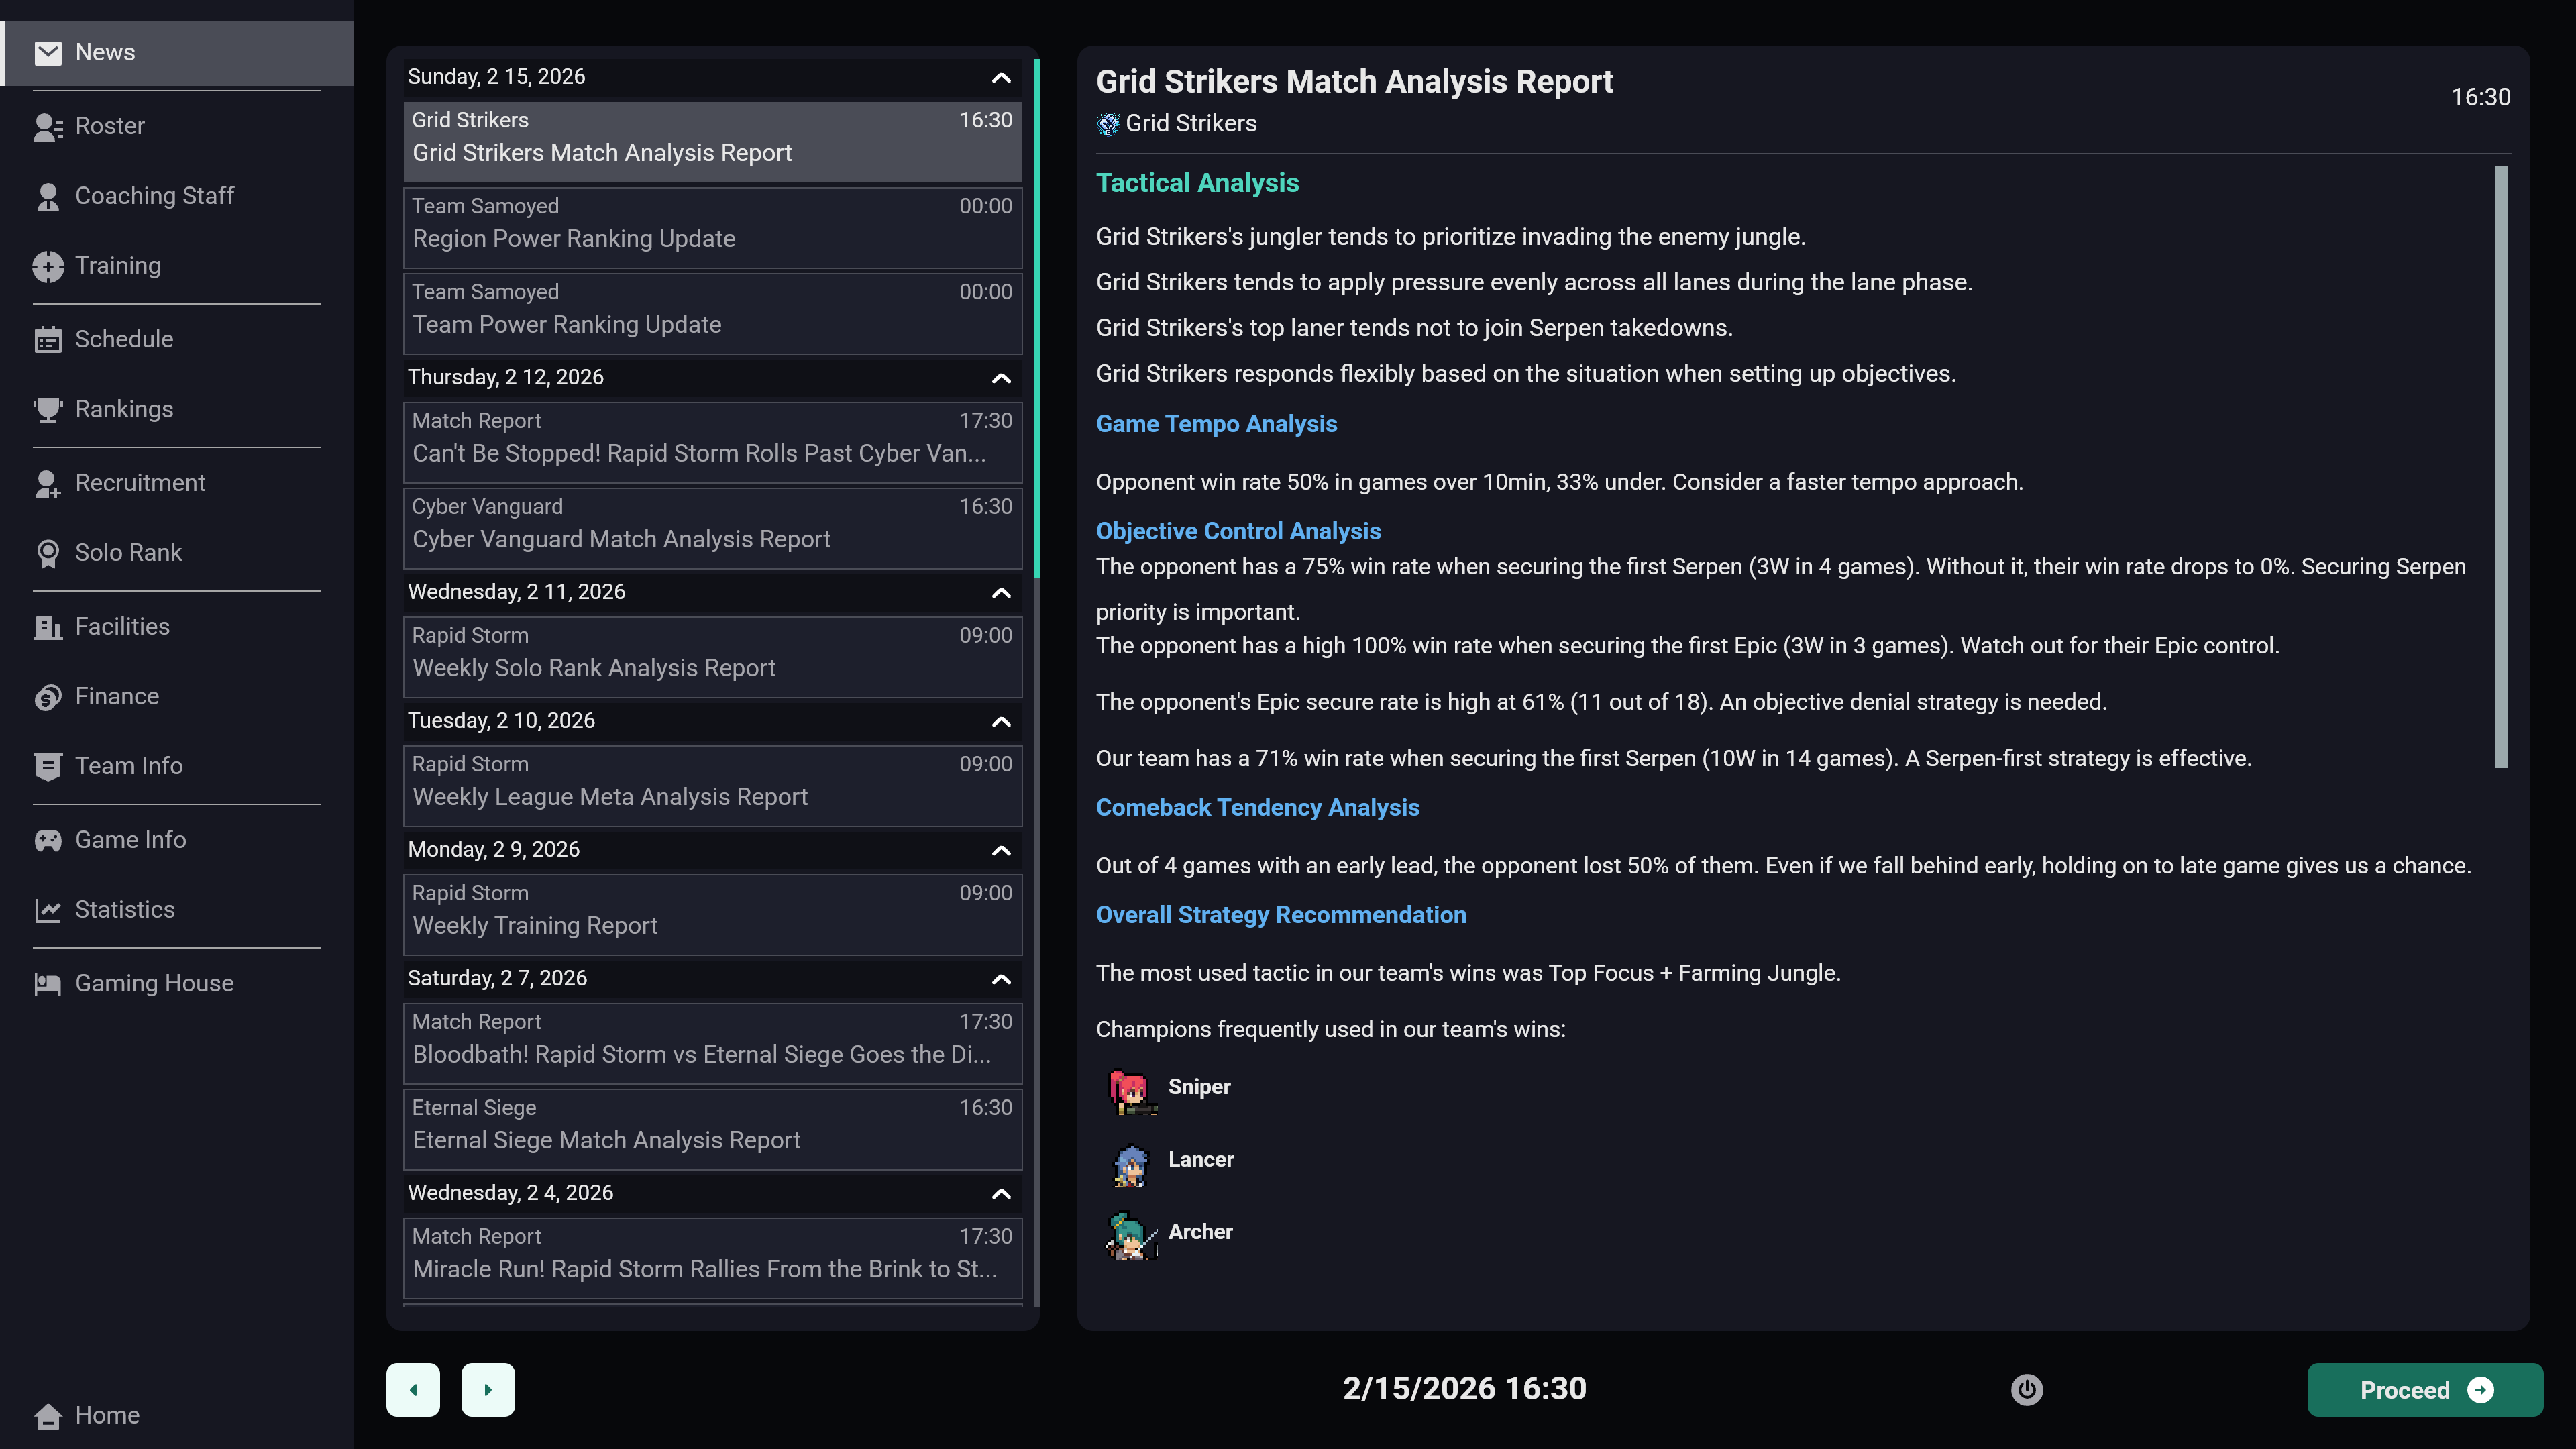Open Training via its crosshair icon
Viewport: 2576px width, 1449px height.
coord(48,266)
